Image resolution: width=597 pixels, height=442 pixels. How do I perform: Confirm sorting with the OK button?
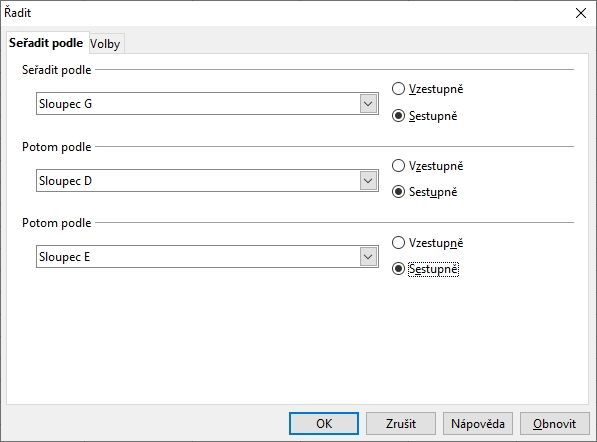coord(324,423)
